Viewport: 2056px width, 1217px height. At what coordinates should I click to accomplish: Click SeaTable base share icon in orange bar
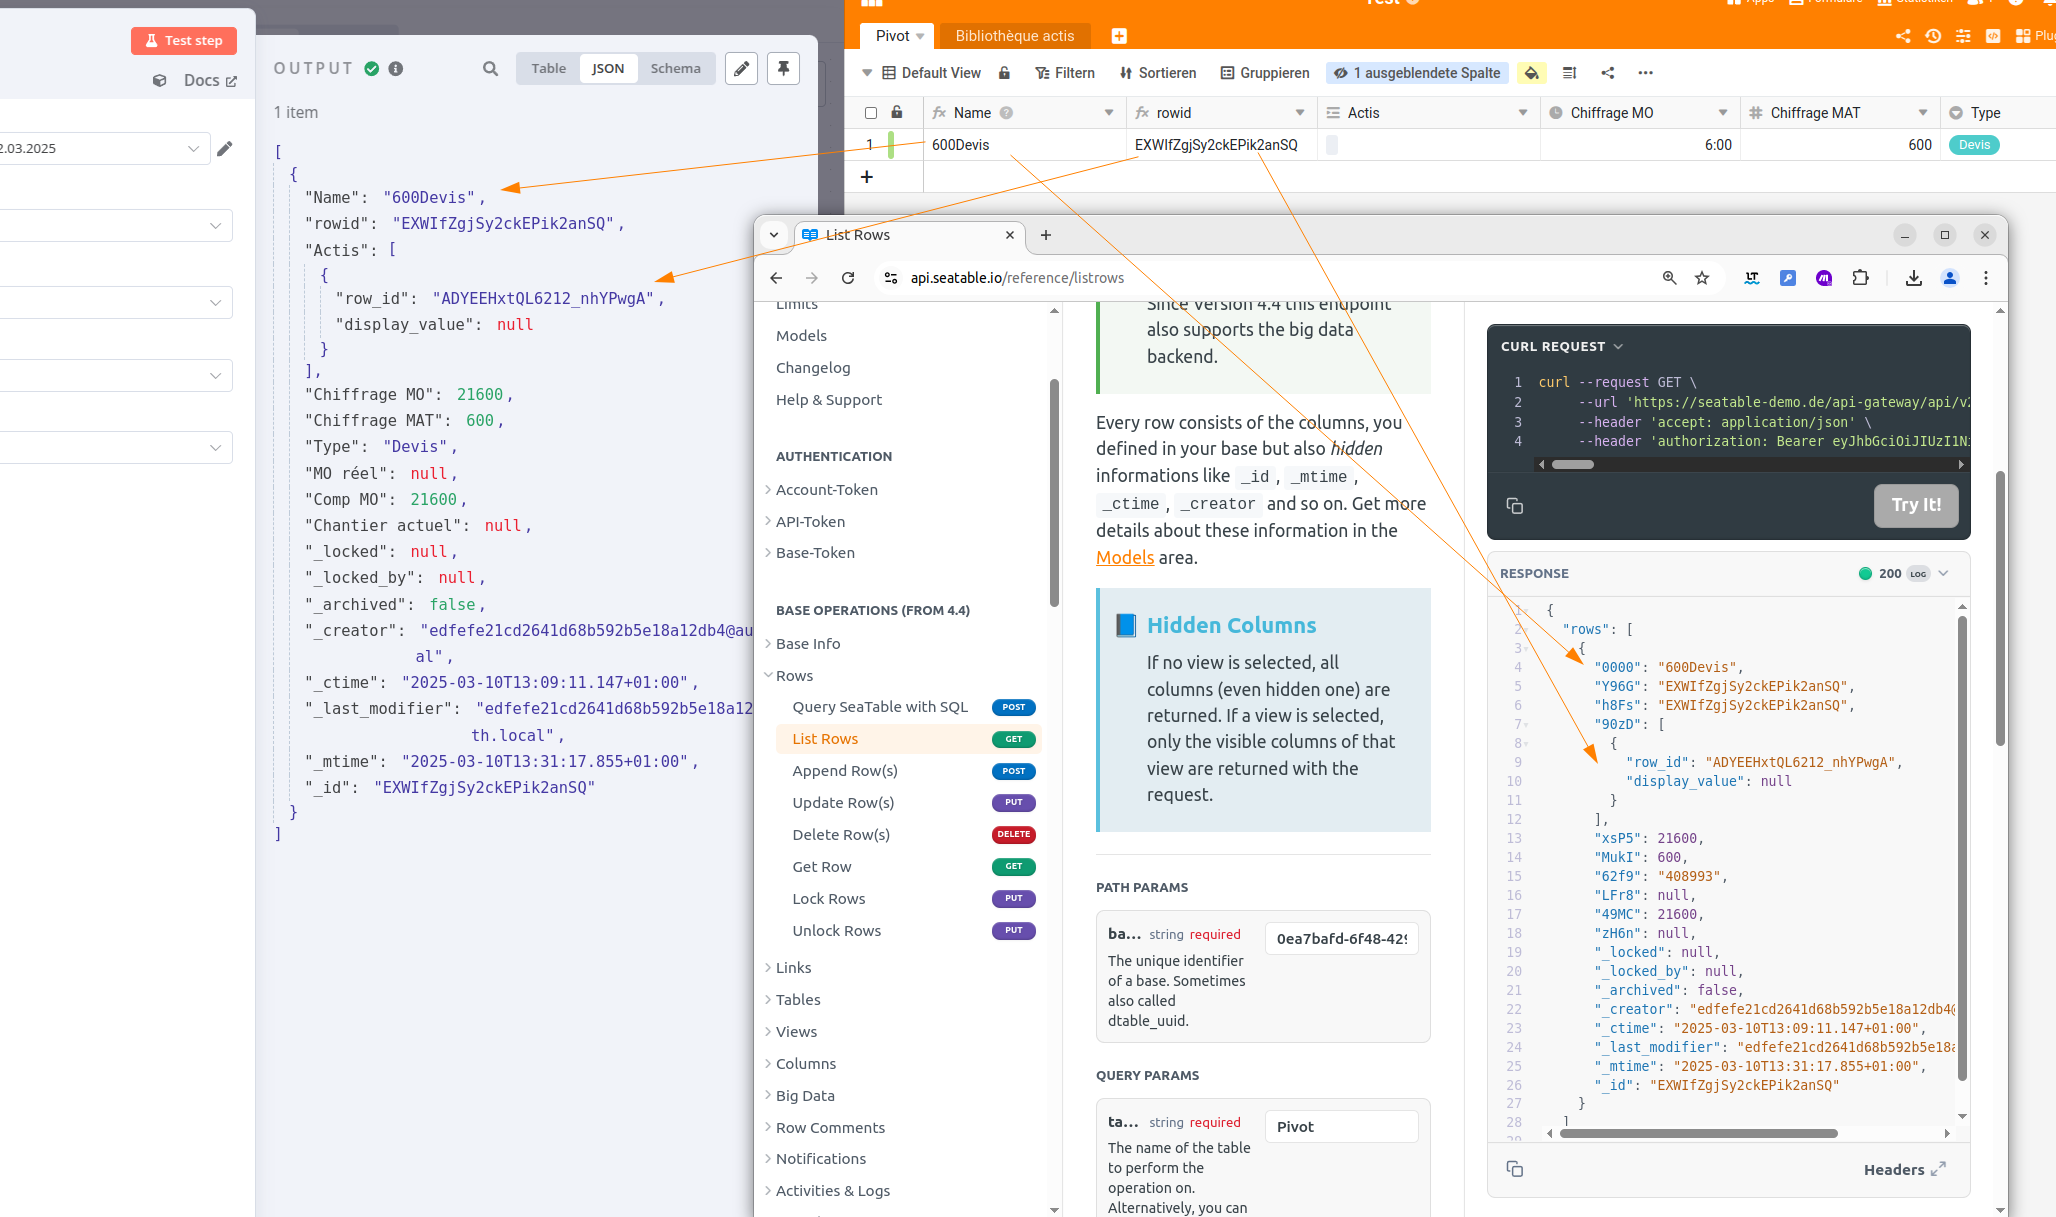(1903, 36)
